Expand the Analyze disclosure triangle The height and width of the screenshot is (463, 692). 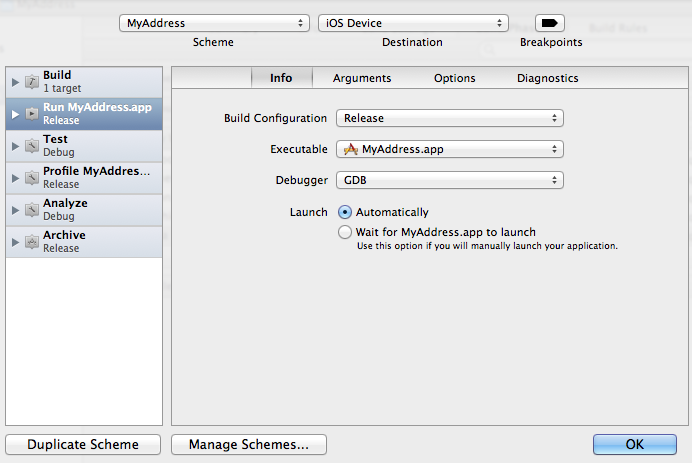(x=15, y=210)
